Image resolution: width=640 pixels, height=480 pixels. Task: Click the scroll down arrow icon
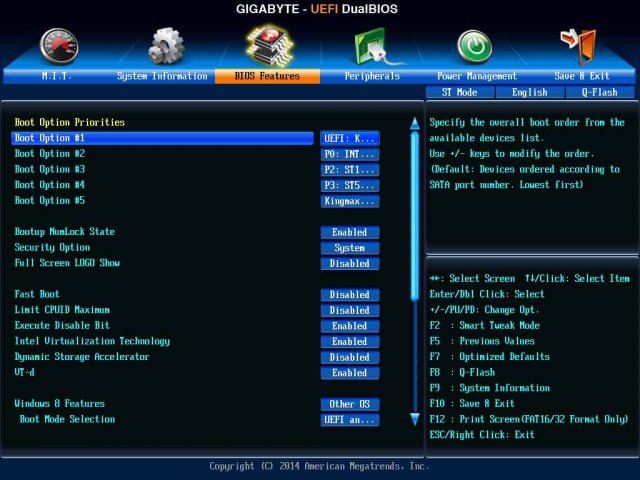(x=414, y=419)
